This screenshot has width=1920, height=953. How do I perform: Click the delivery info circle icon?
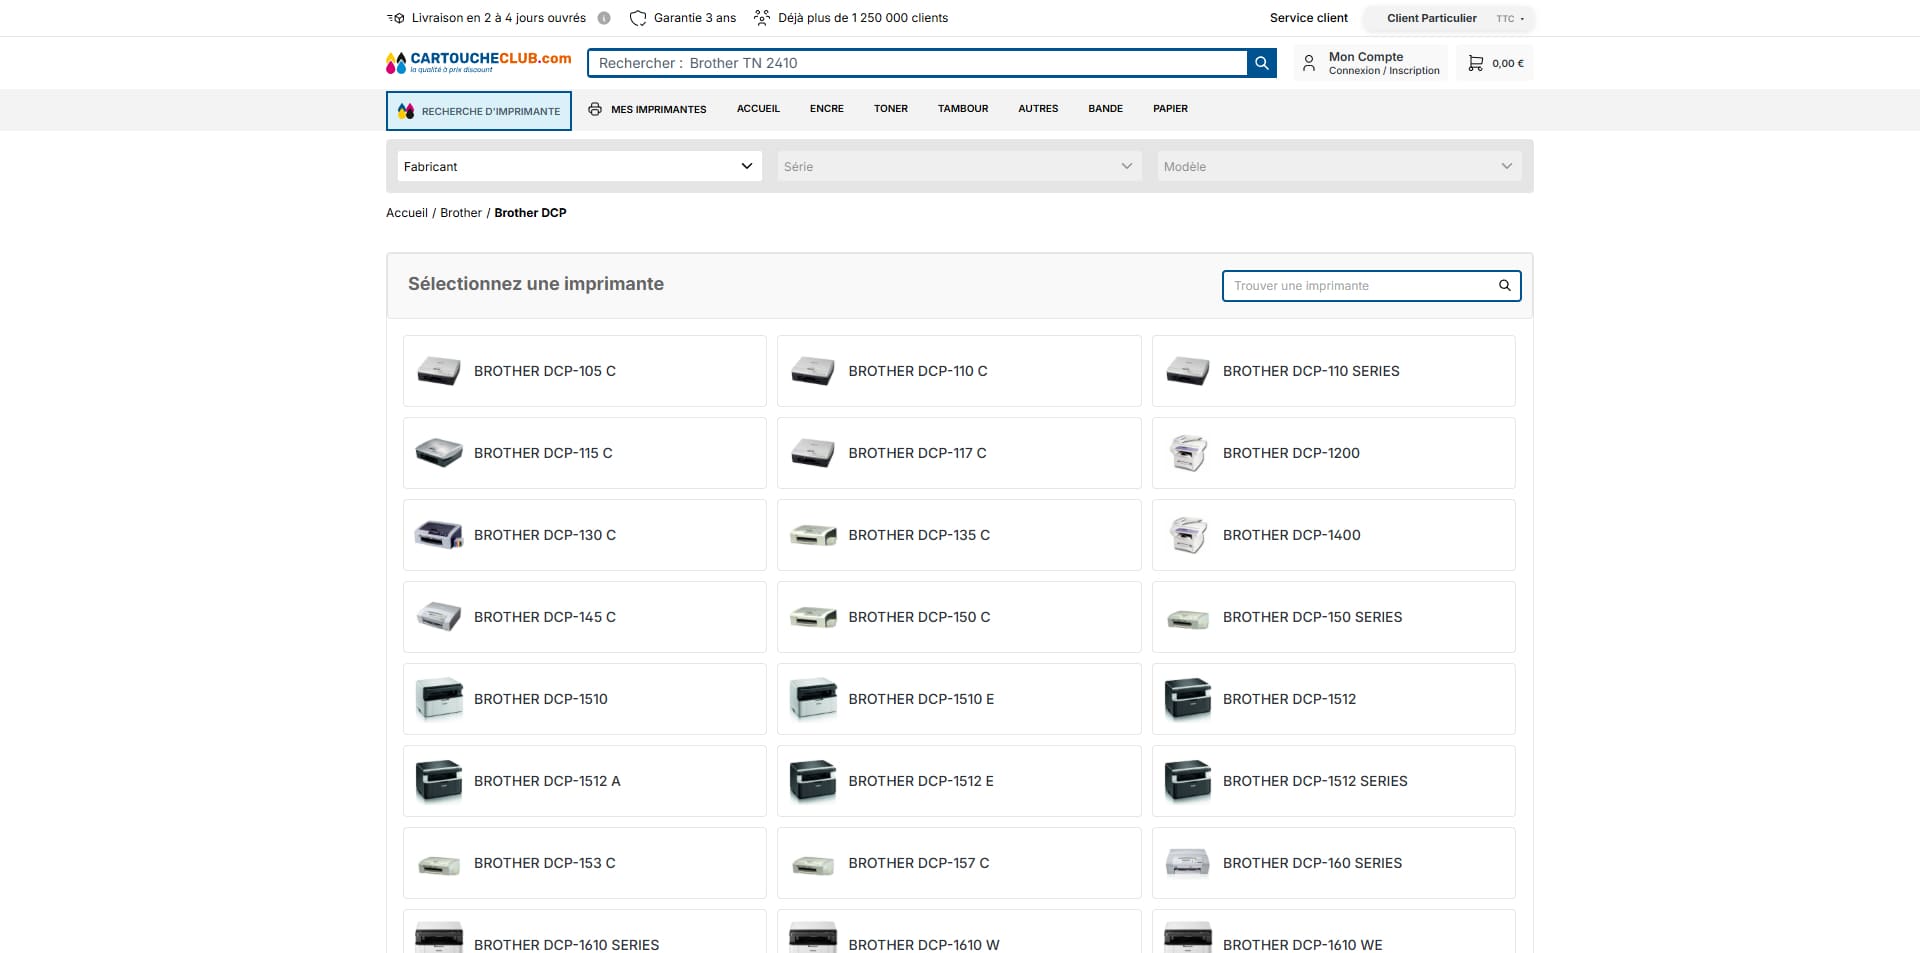click(x=604, y=18)
